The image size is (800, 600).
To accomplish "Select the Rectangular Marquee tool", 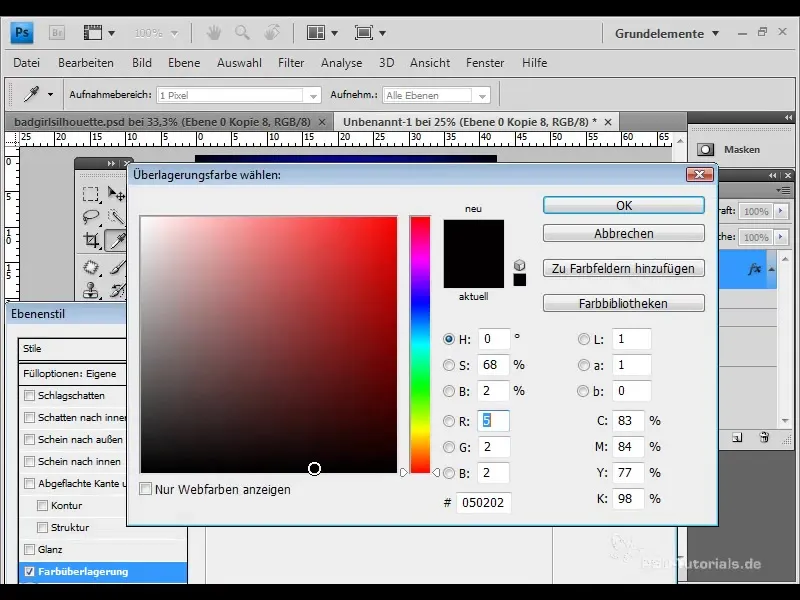I will point(92,194).
